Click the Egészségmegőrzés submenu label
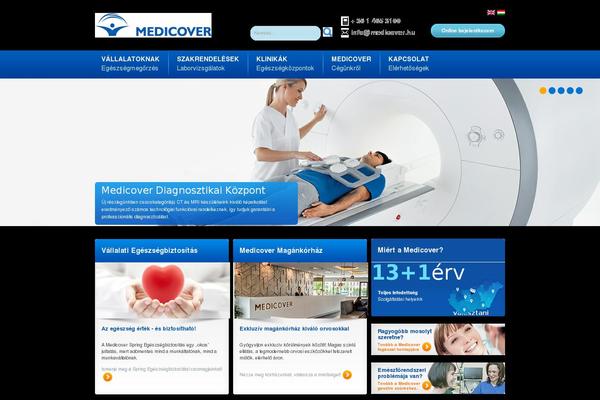Screen dimensions: 600x400 130,69
